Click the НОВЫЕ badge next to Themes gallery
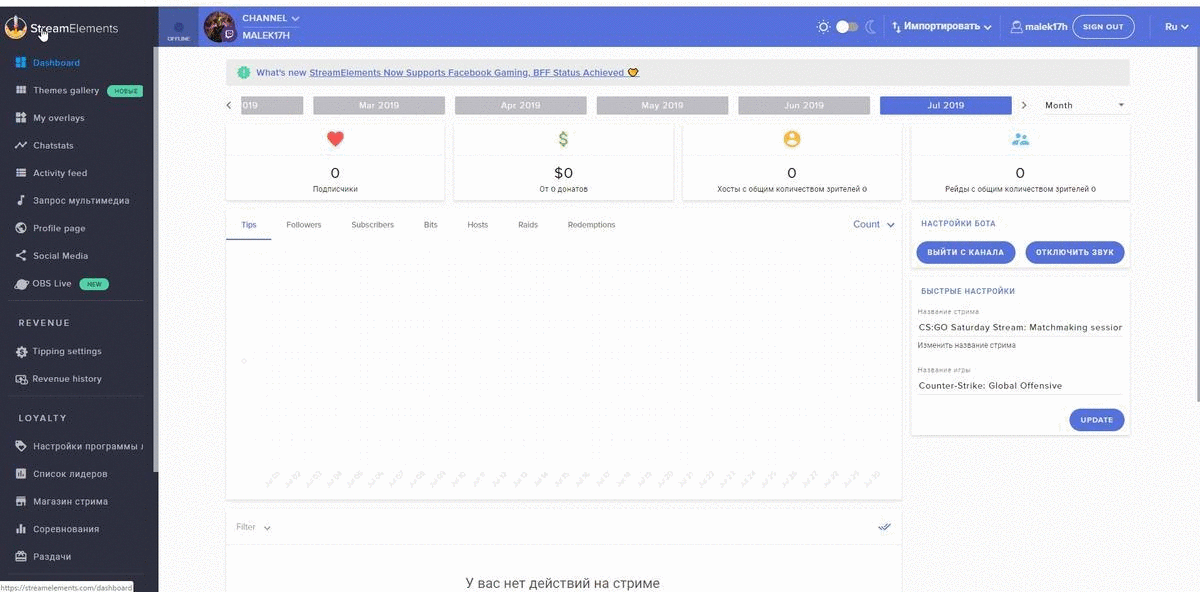The image size is (1200, 592). tap(126, 91)
